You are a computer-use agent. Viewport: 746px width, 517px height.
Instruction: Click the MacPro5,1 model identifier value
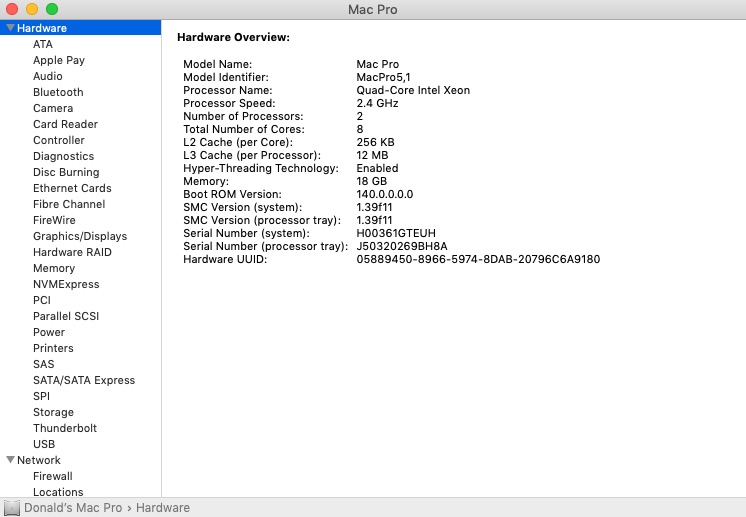tap(383, 77)
